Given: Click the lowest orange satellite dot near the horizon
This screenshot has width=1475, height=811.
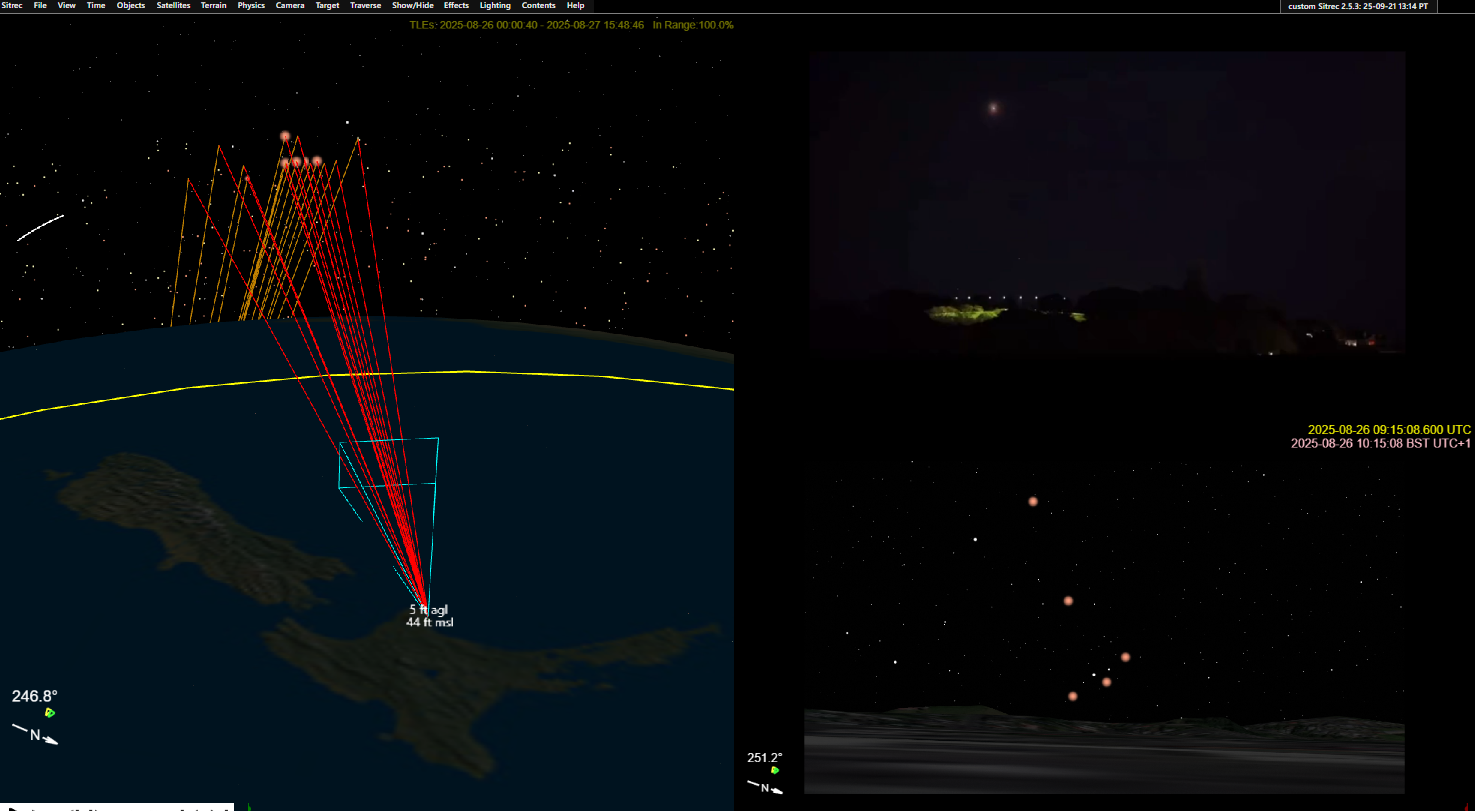Looking at the screenshot, I should [x=1073, y=696].
